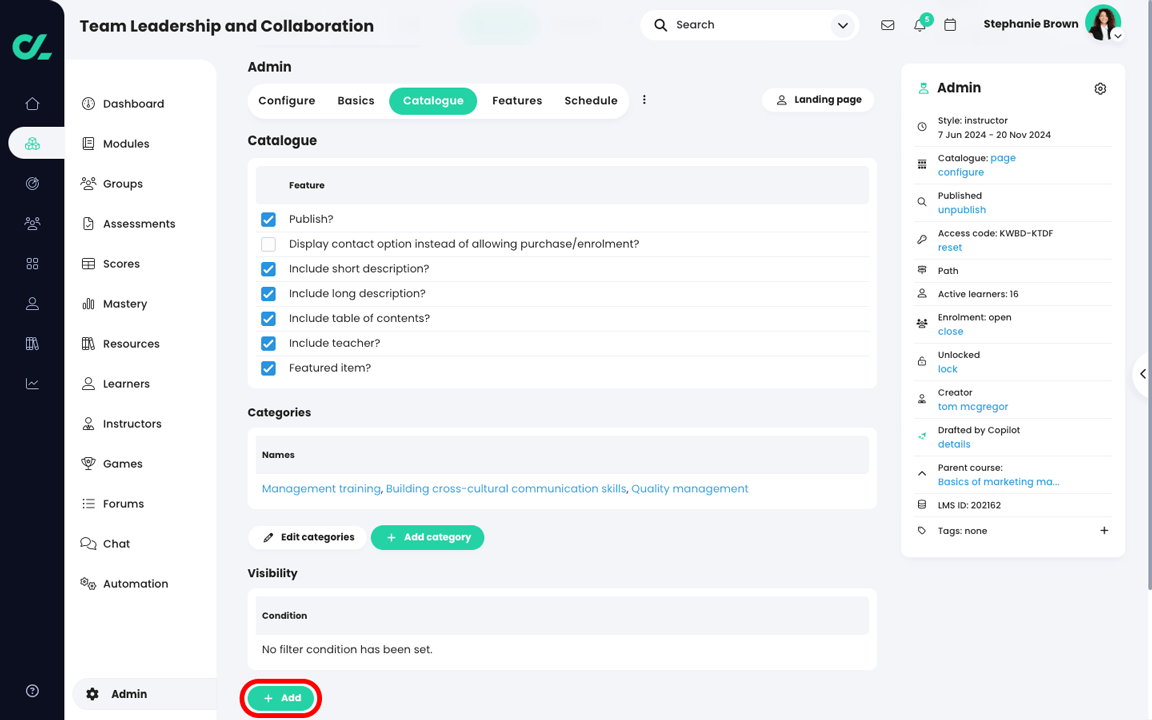Click the access code reset link
Screen dimensions: 1152x720
click(x=949, y=248)
